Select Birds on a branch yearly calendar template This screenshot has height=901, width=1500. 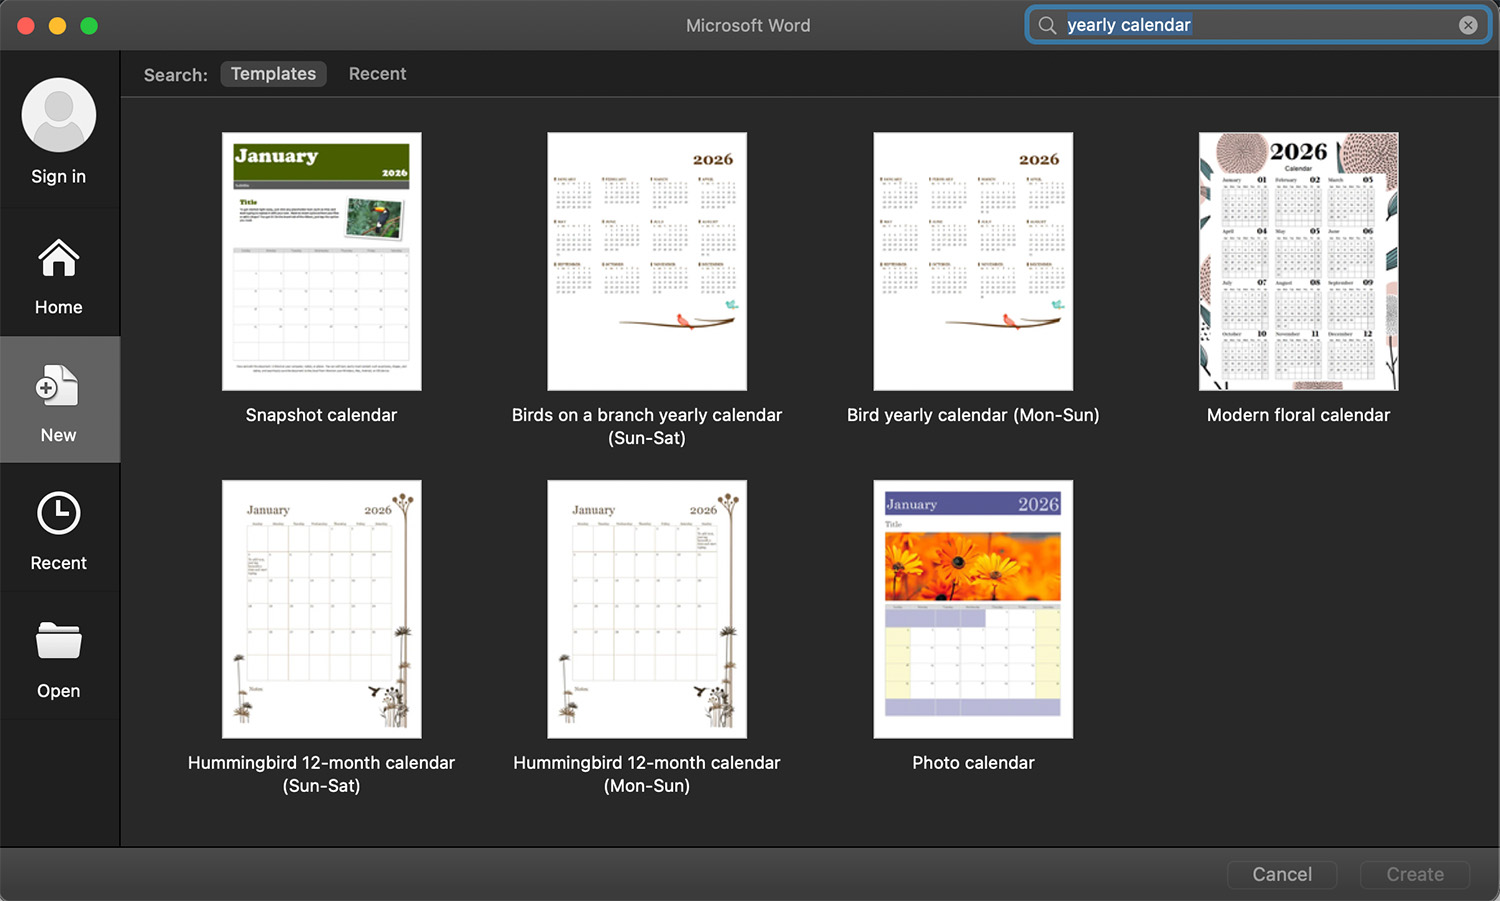(646, 260)
